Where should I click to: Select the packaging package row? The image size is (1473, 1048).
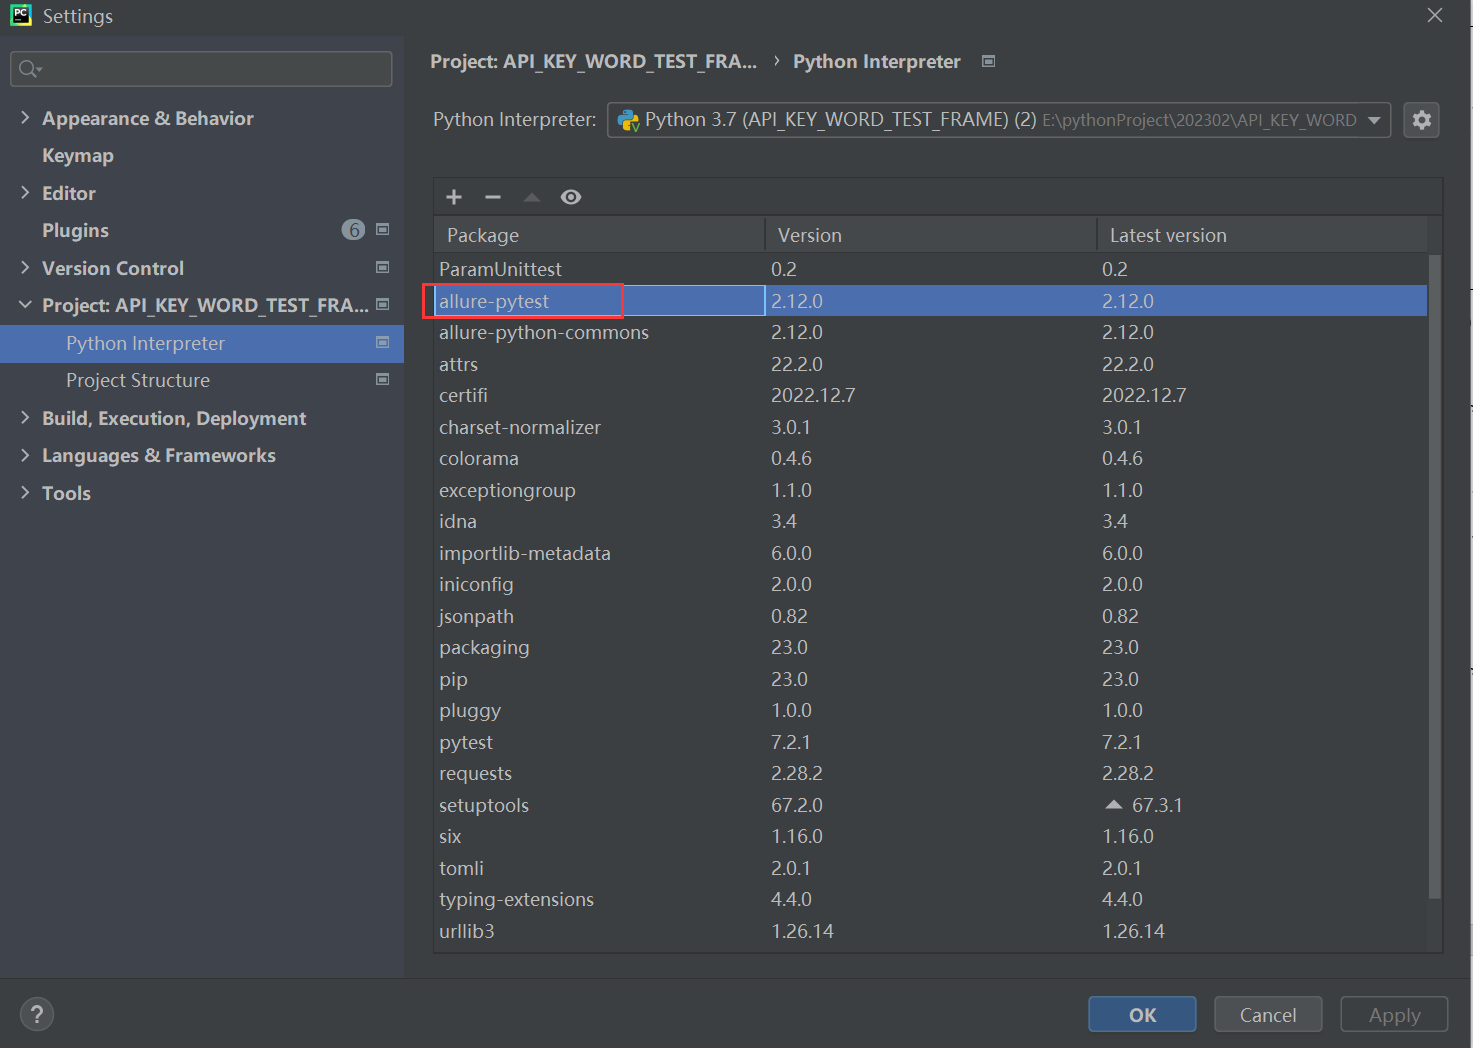tap(931, 647)
